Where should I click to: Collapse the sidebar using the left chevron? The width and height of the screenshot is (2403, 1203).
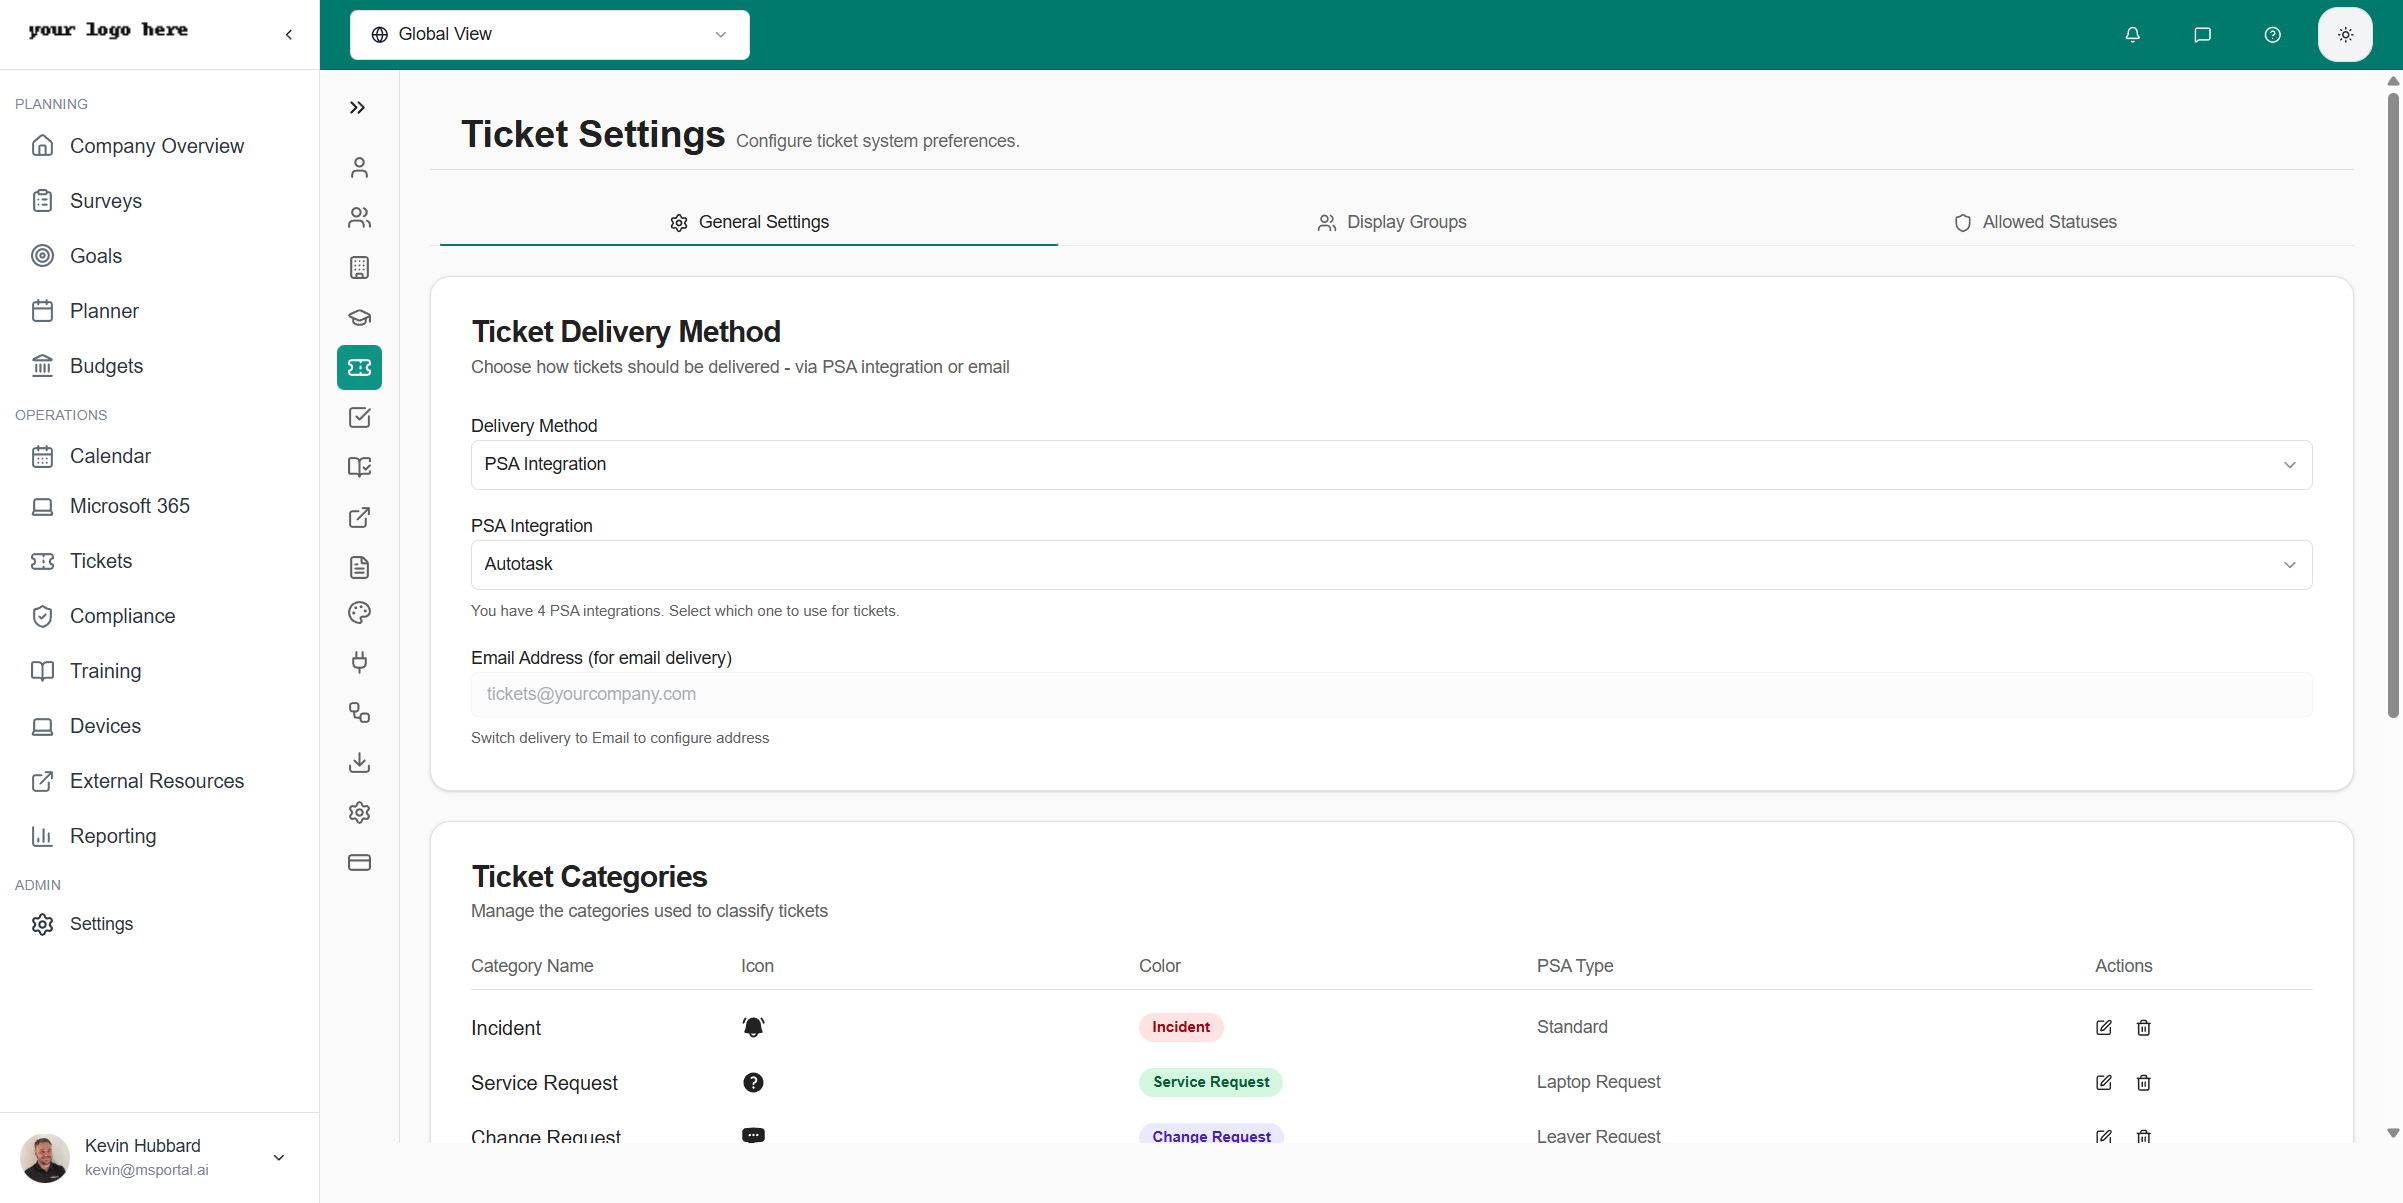pos(288,33)
